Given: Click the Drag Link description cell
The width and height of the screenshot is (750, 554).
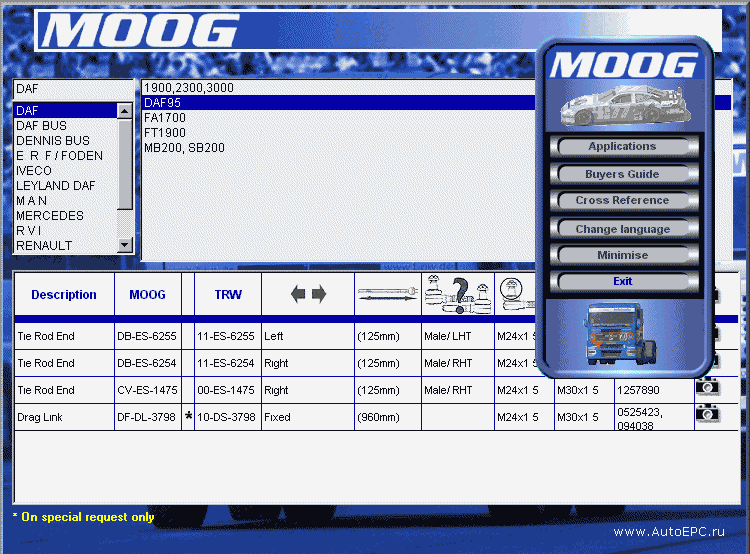Looking at the screenshot, I should (x=64, y=417).
